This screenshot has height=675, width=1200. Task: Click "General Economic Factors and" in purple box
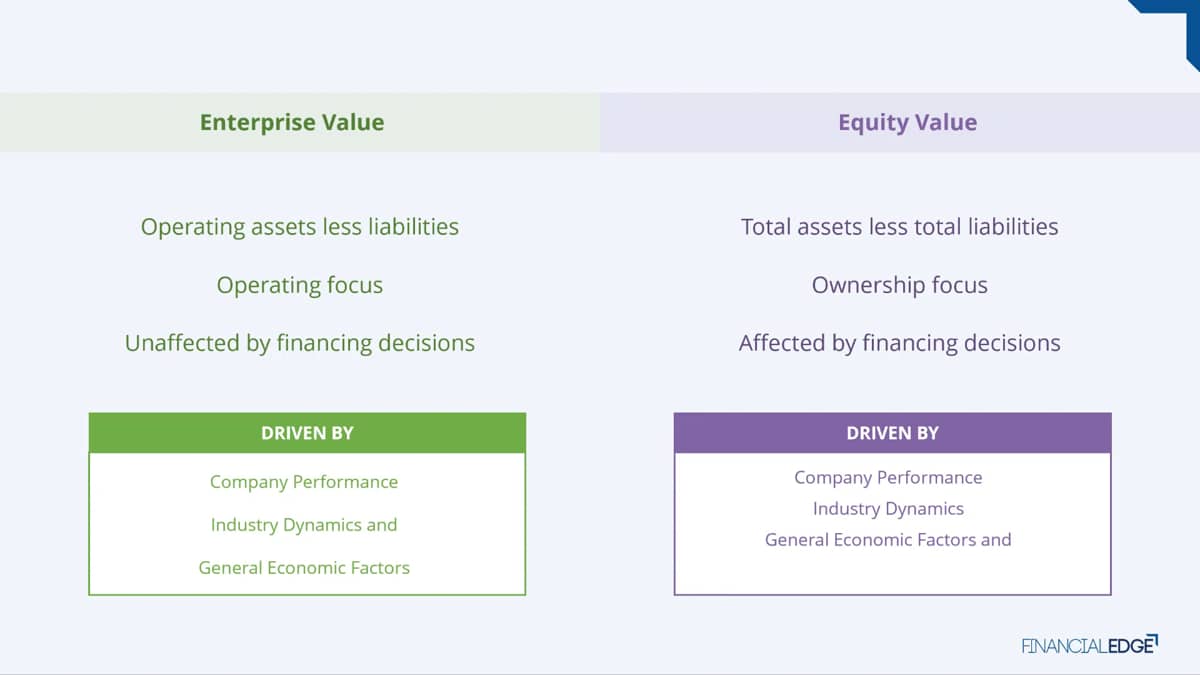click(x=888, y=540)
